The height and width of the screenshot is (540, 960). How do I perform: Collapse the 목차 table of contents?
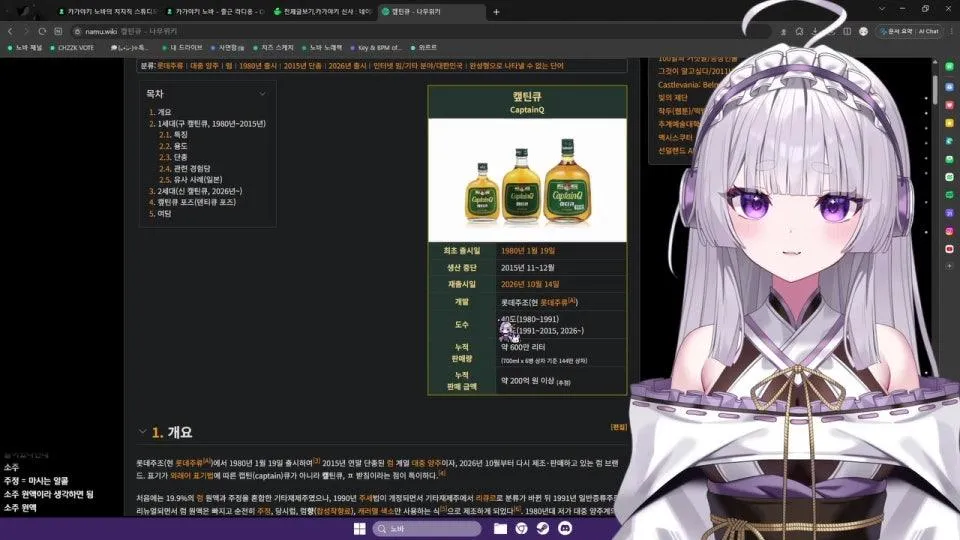pos(262,94)
